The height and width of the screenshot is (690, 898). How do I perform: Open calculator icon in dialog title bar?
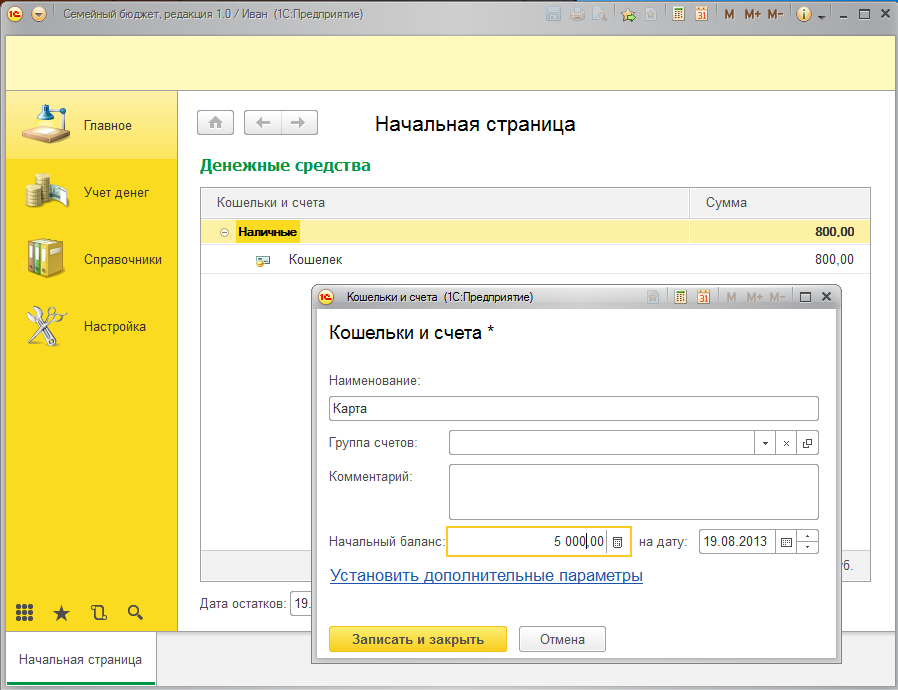point(680,297)
